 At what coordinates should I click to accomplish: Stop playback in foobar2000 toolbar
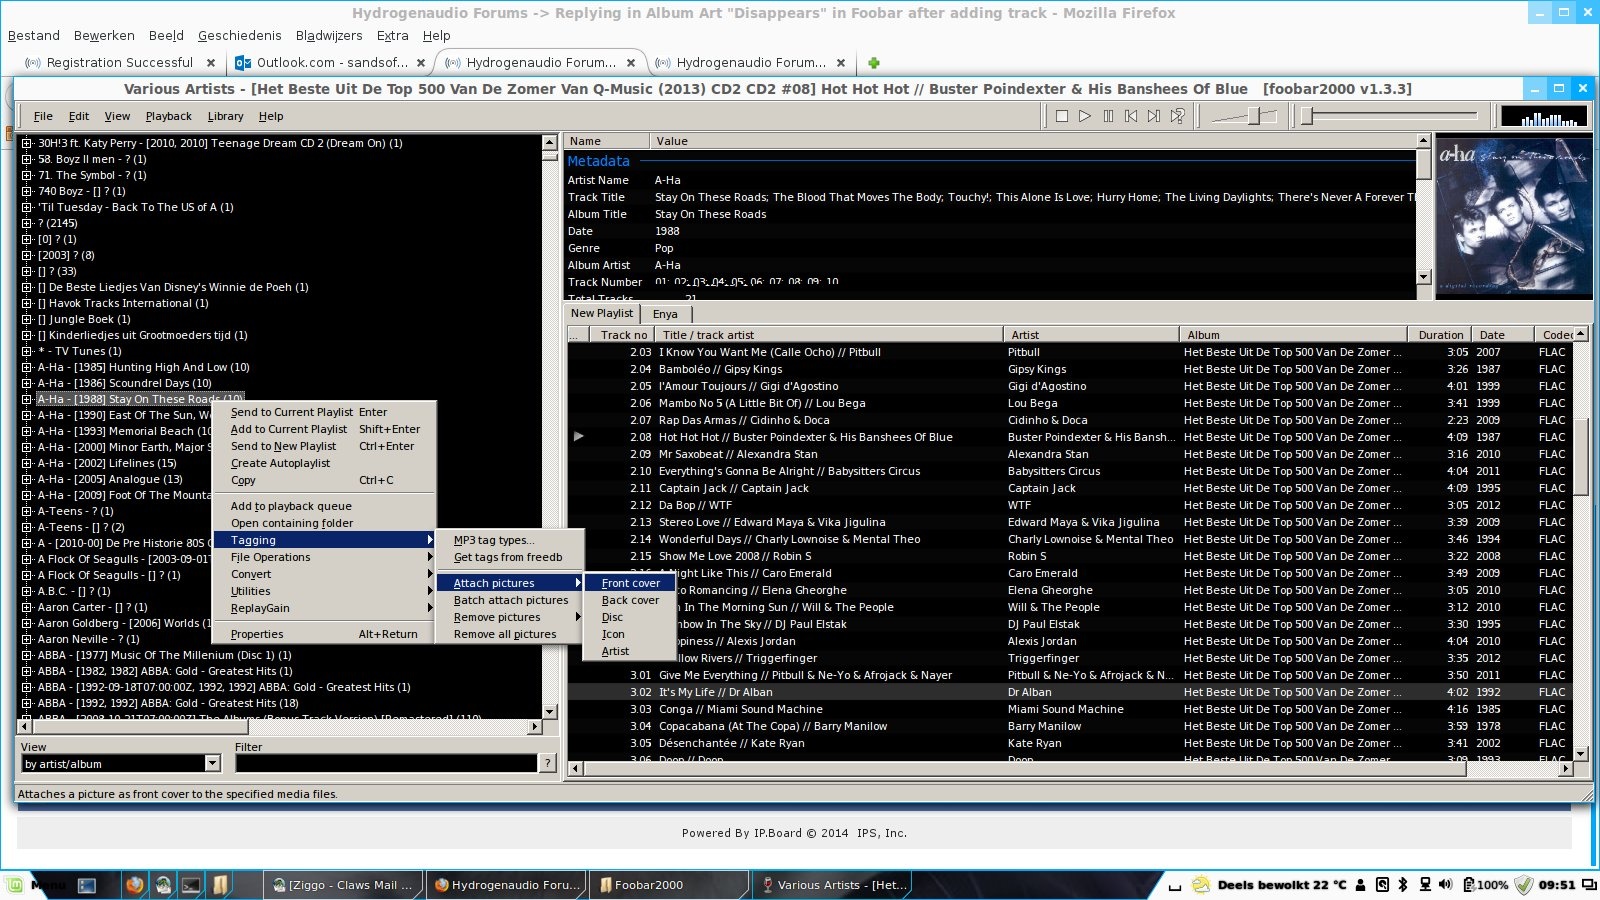1062,116
